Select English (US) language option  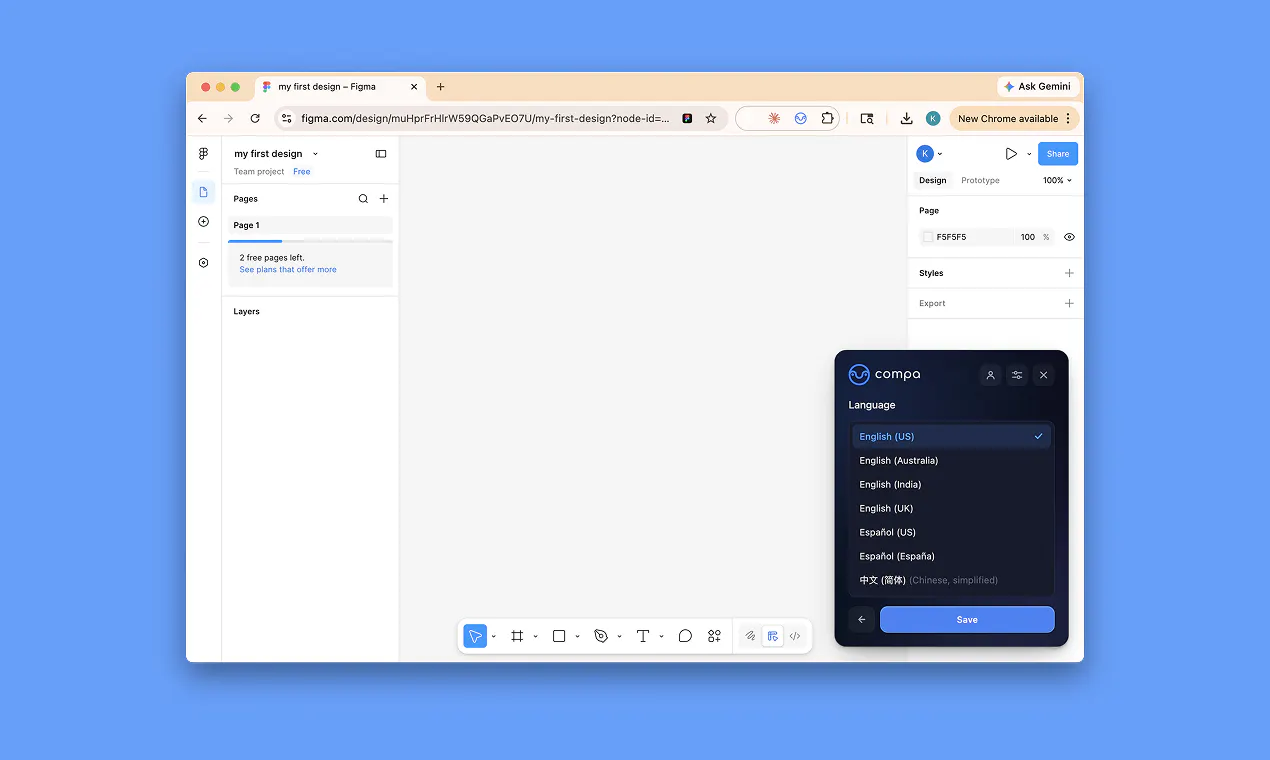tap(951, 436)
